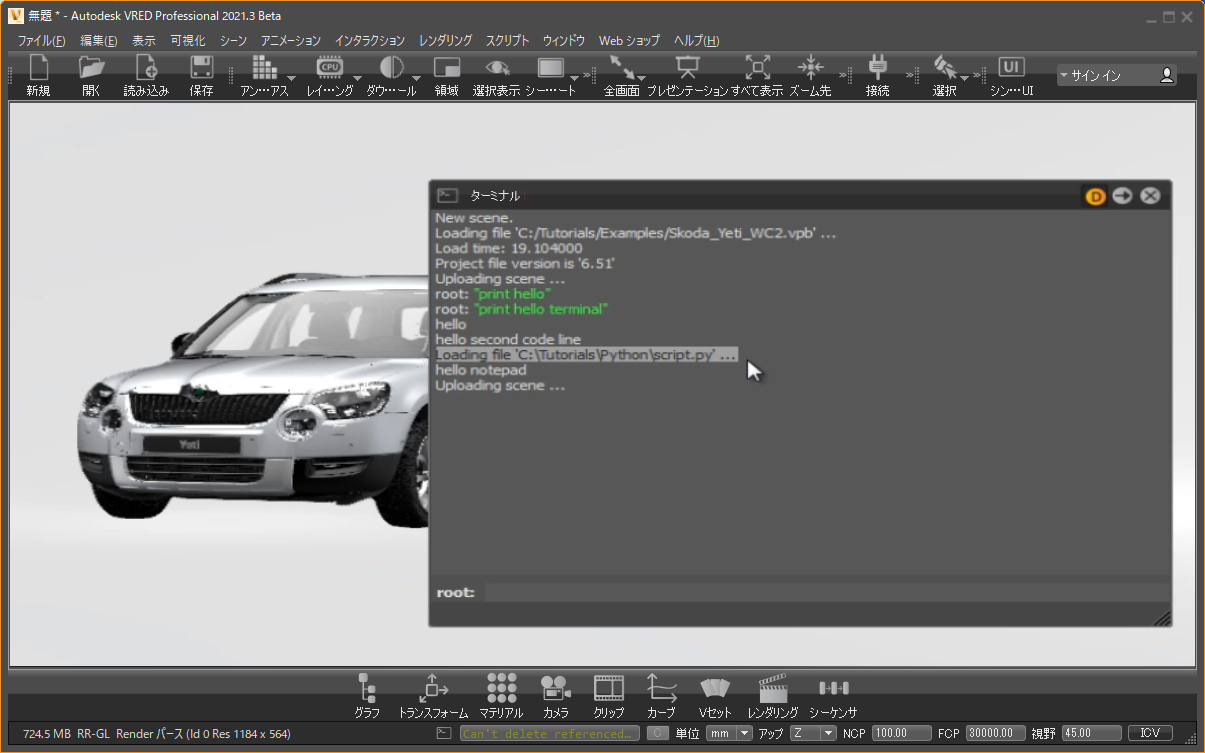The width and height of the screenshot is (1205, 753).
Task: Open the 単位 mm units dropdown
Action: tap(729, 733)
